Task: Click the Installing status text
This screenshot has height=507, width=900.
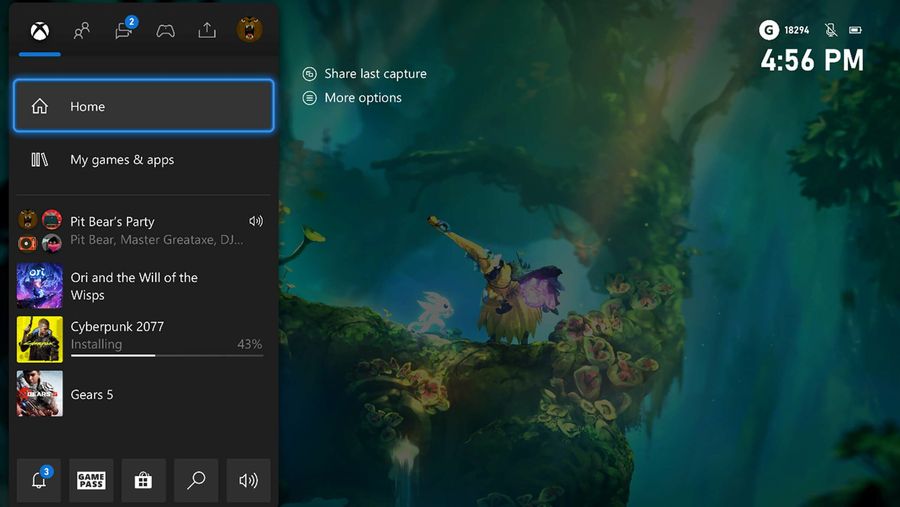Action: pyautogui.click(x=96, y=344)
